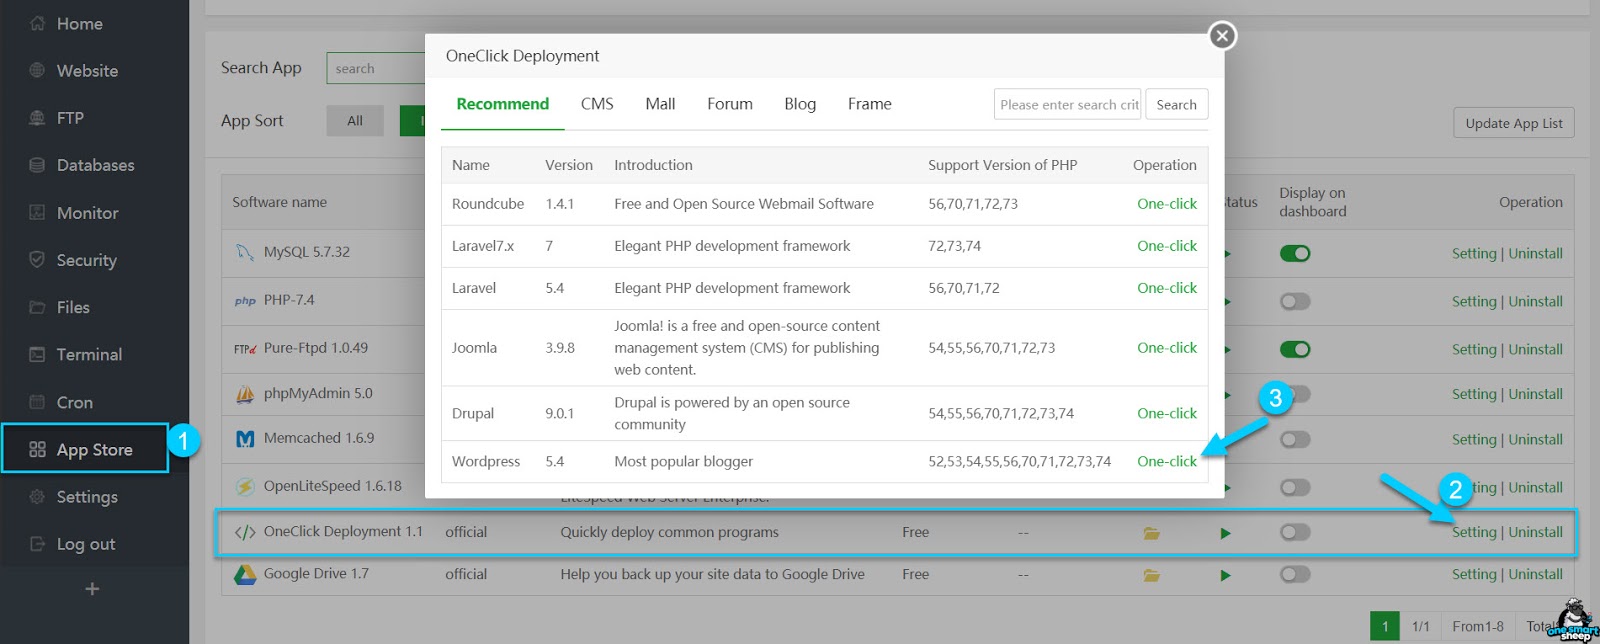The width and height of the screenshot is (1600, 644).
Task: Click Update App List button
Action: click(1513, 123)
